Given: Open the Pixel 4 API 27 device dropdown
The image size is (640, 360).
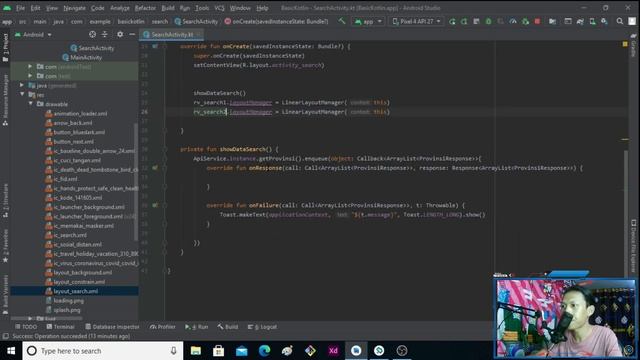Looking at the screenshot, I should click(416, 21).
